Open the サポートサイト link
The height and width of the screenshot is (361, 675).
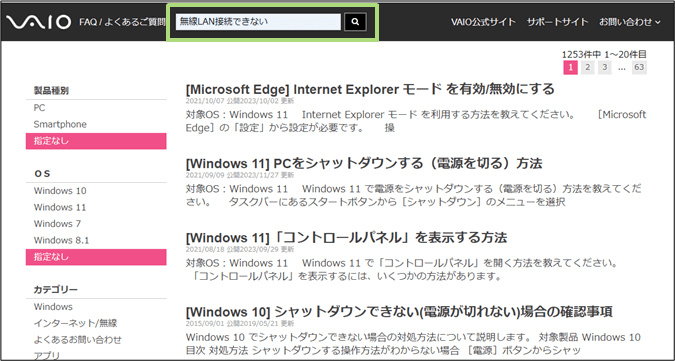point(557,22)
